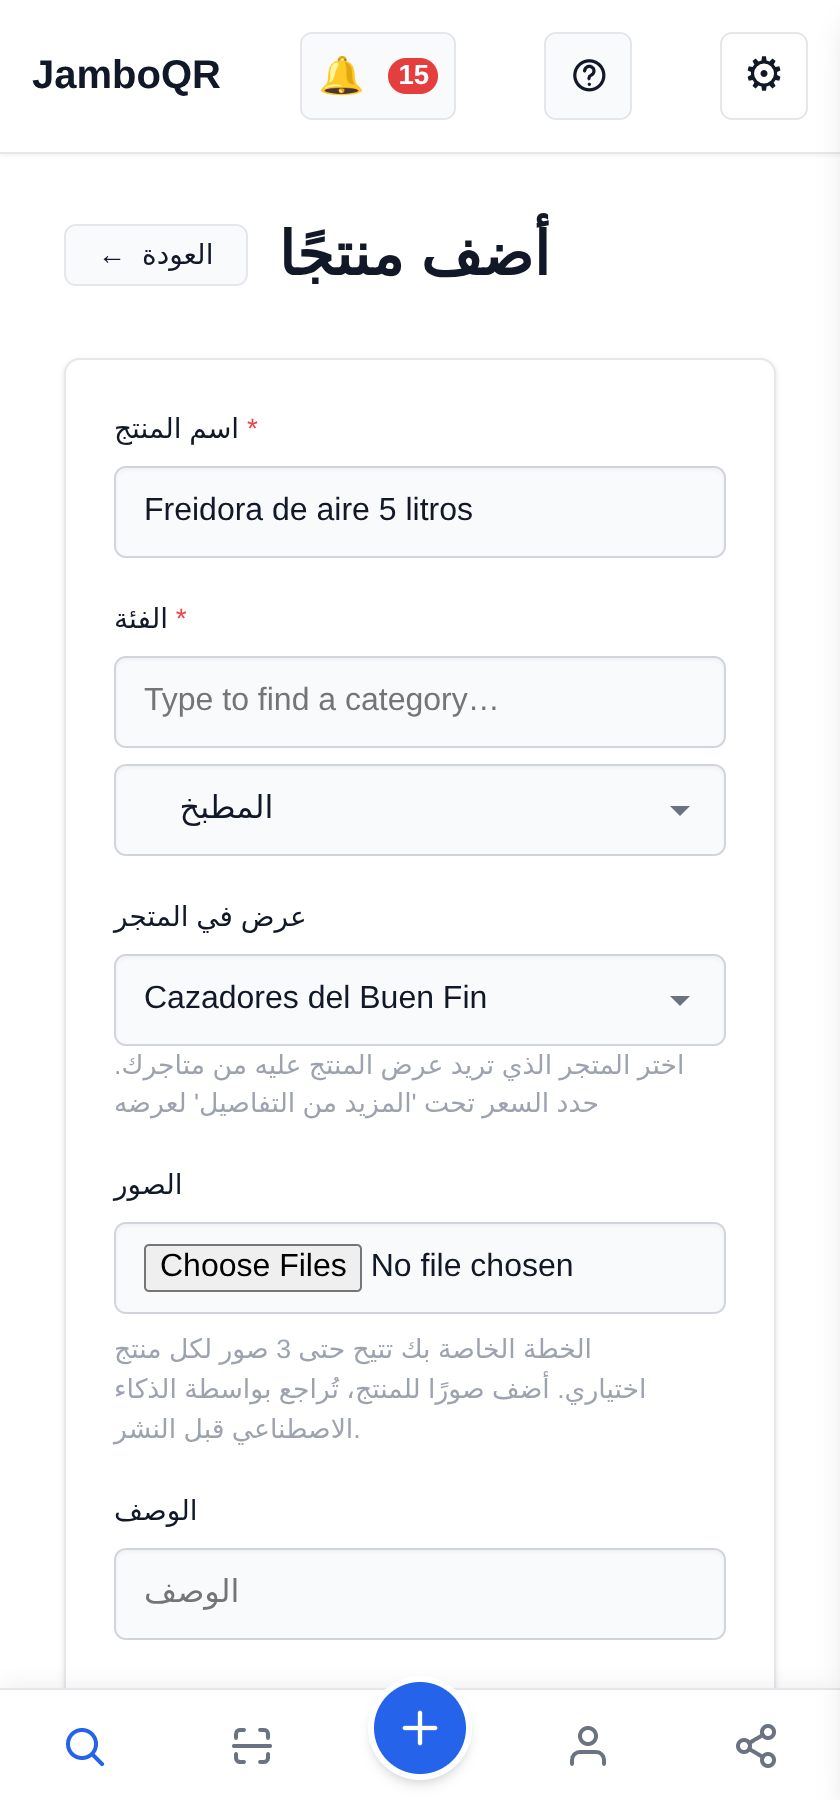Tap the blue plus add button

pyautogui.click(x=420, y=1728)
